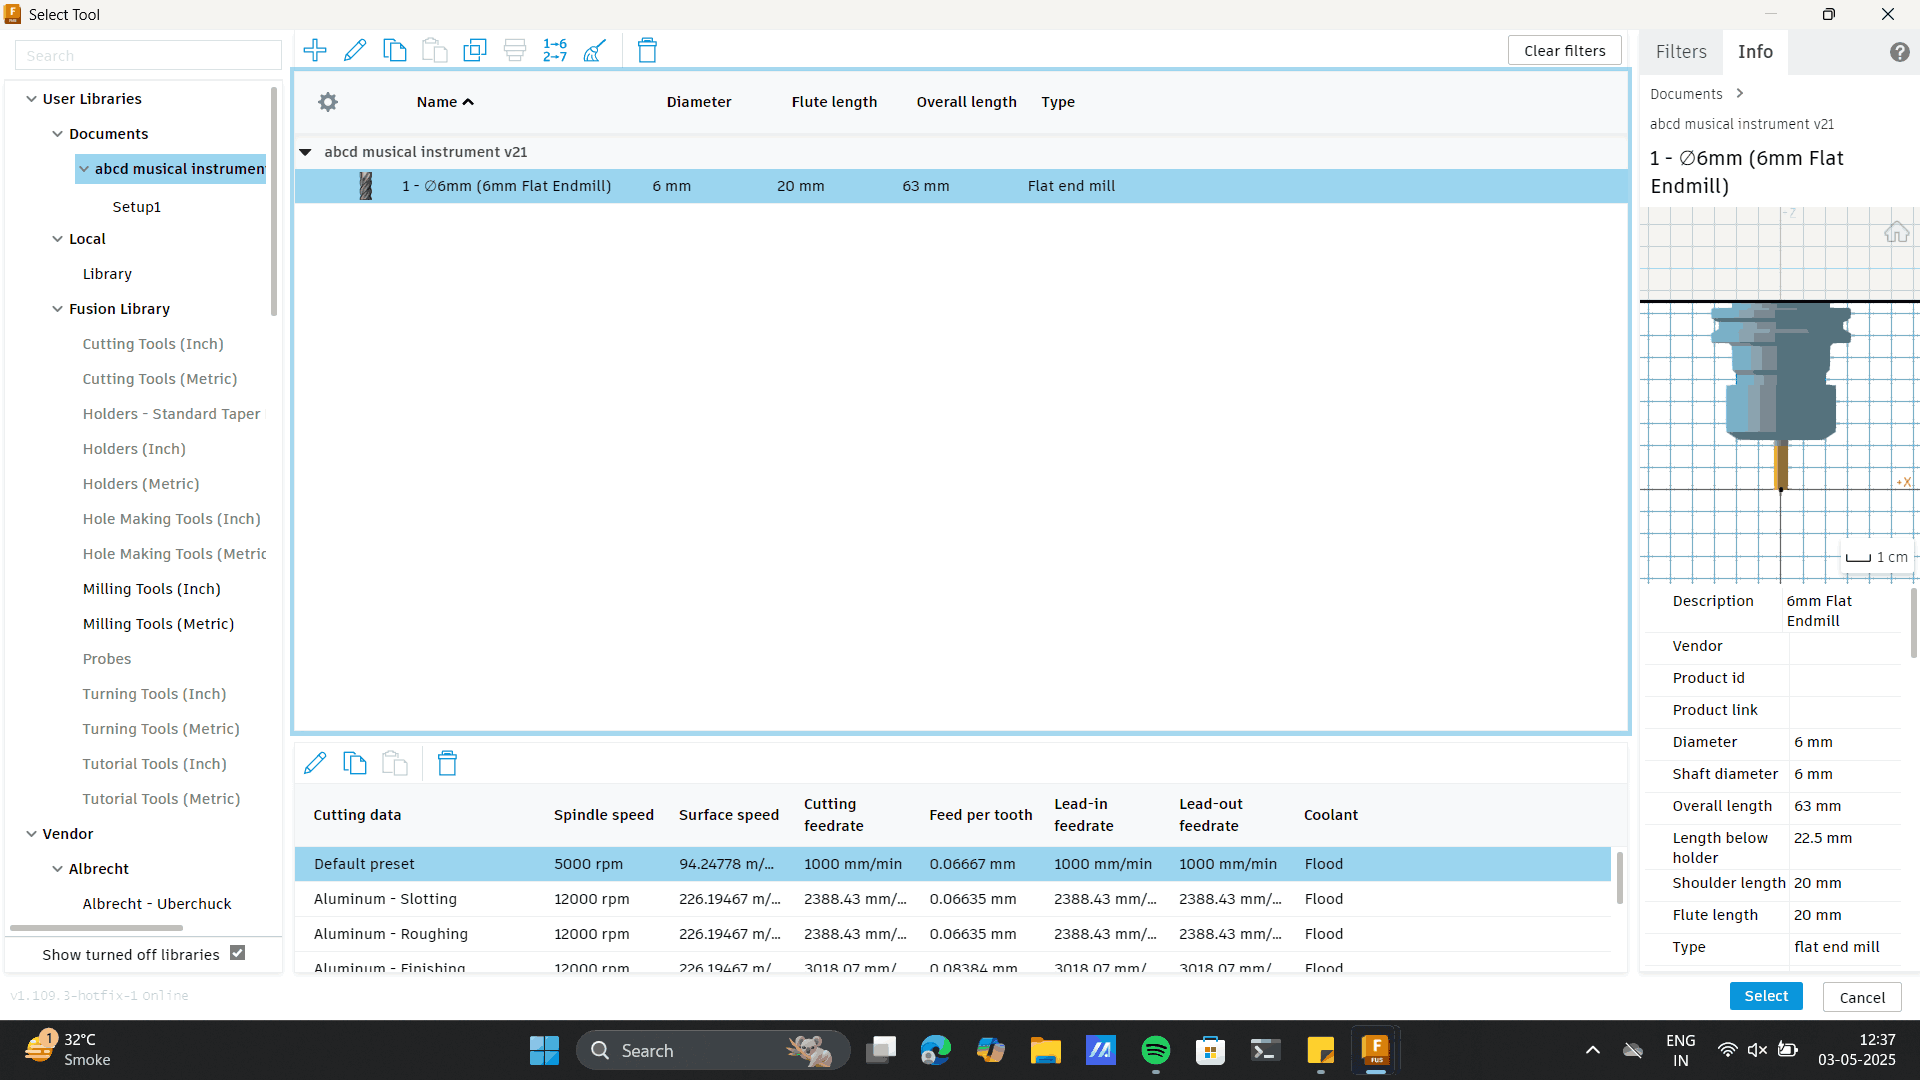Click the Renumber tools icon

[x=555, y=50]
